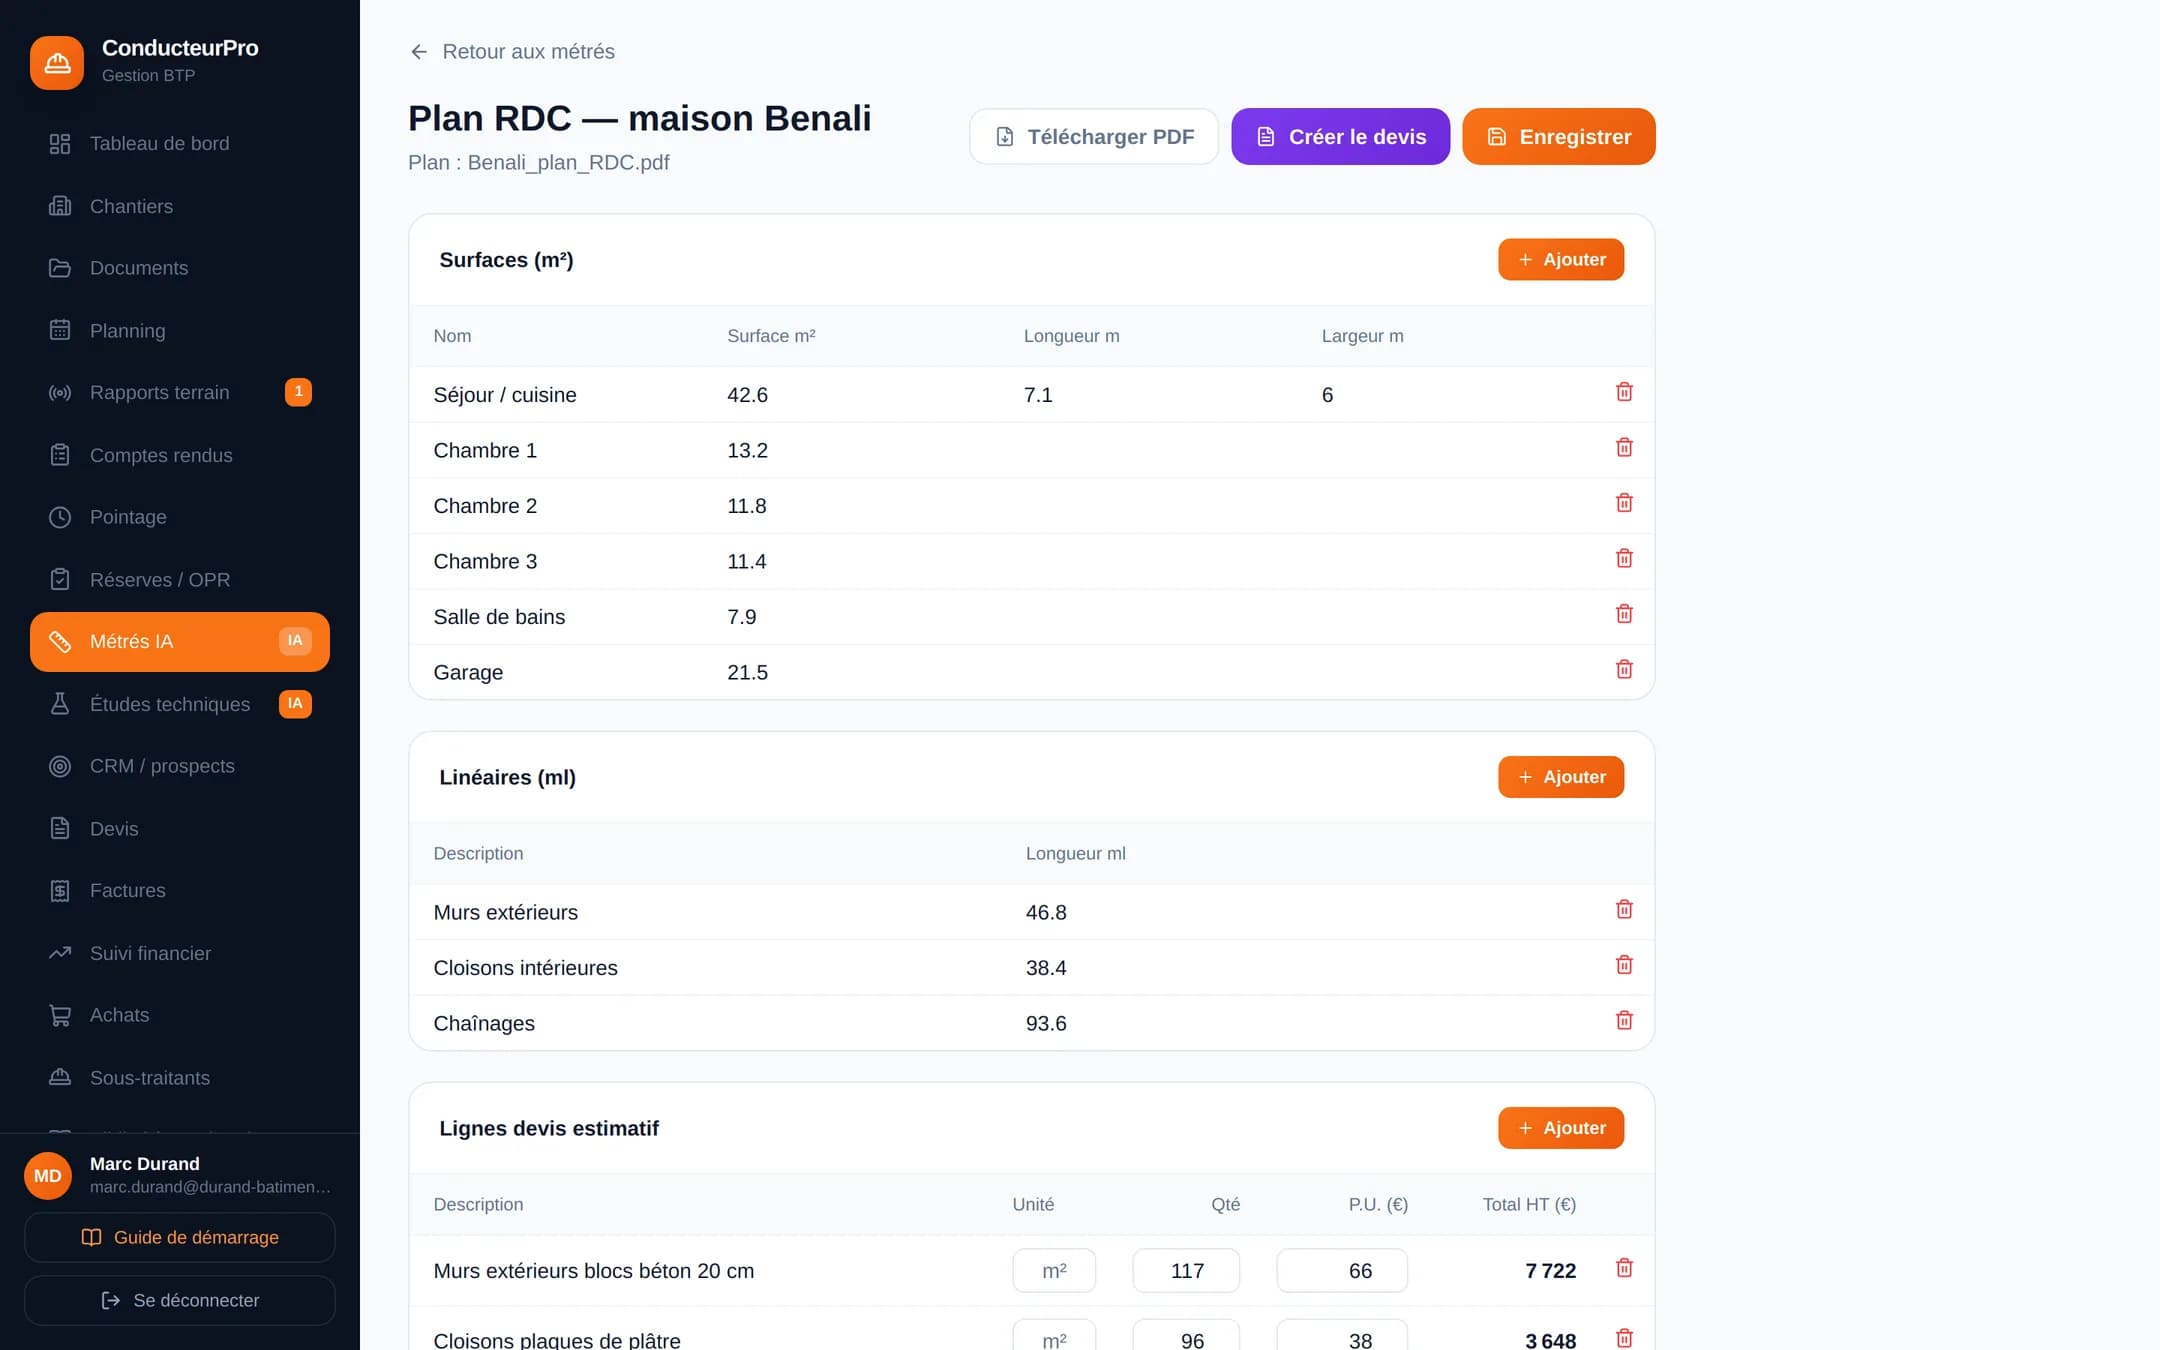Image resolution: width=2160 pixels, height=1350 pixels.
Task: Open Comptes rendus
Action: pyautogui.click(x=180, y=455)
